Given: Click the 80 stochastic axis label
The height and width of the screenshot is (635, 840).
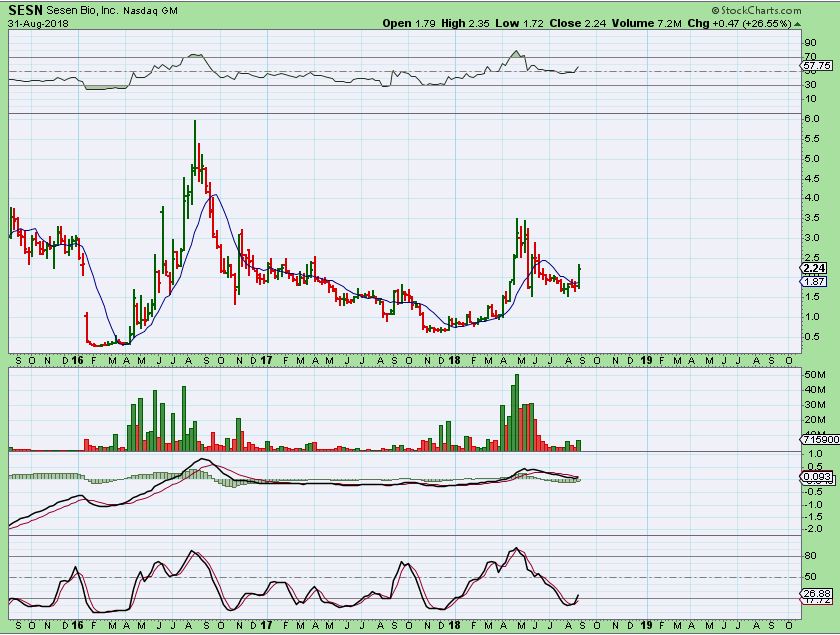Looking at the screenshot, I should 811,556.
